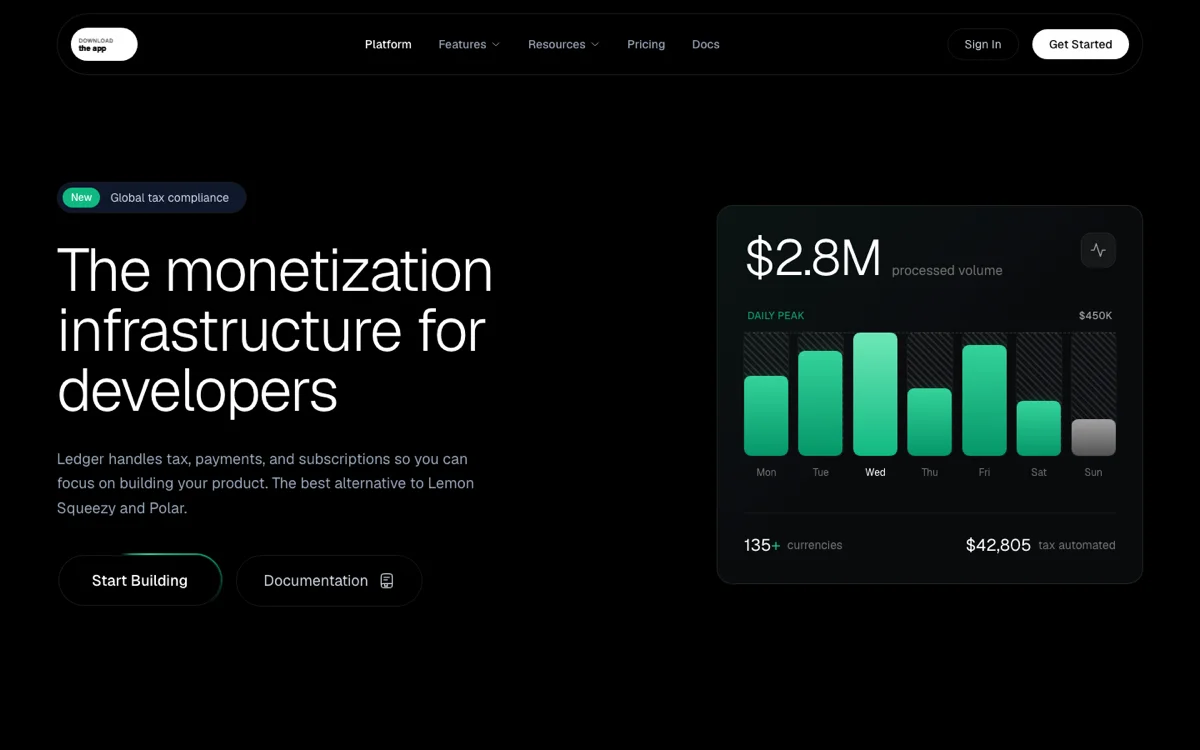Open the Platform nav item
The image size is (1200, 750).
(388, 44)
